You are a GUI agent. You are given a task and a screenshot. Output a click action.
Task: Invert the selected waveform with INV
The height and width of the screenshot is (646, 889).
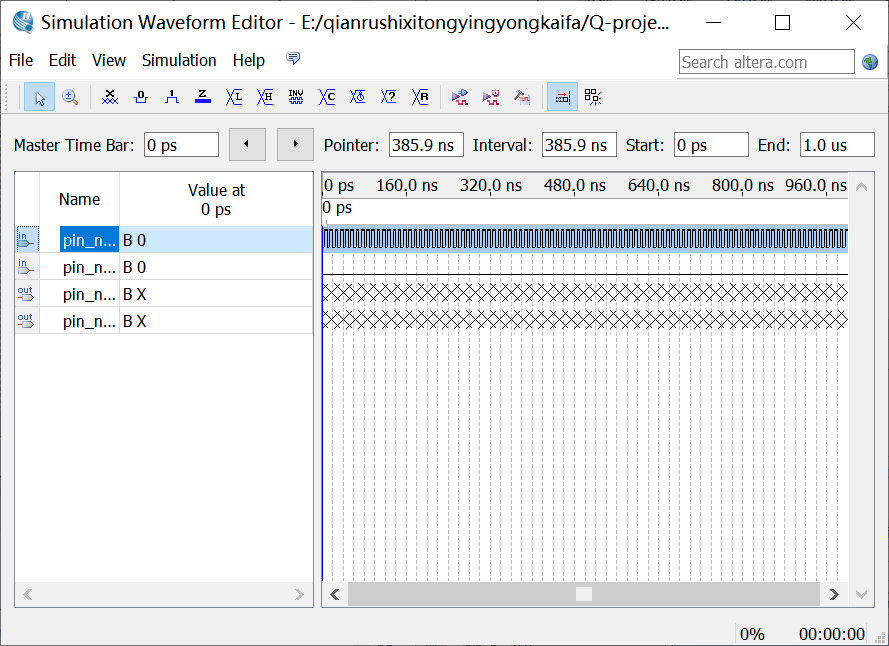click(296, 97)
